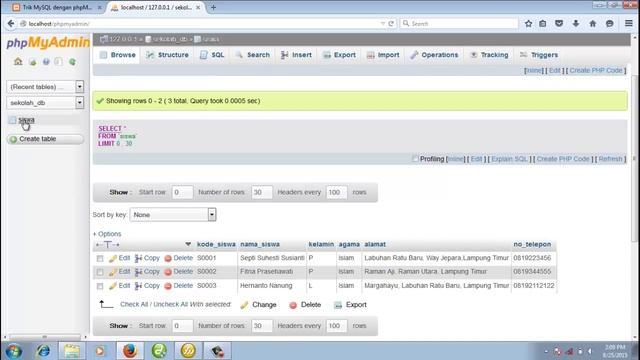The height and width of the screenshot is (360, 640).
Task: Sort by no_telepon column header
Action: point(532,244)
